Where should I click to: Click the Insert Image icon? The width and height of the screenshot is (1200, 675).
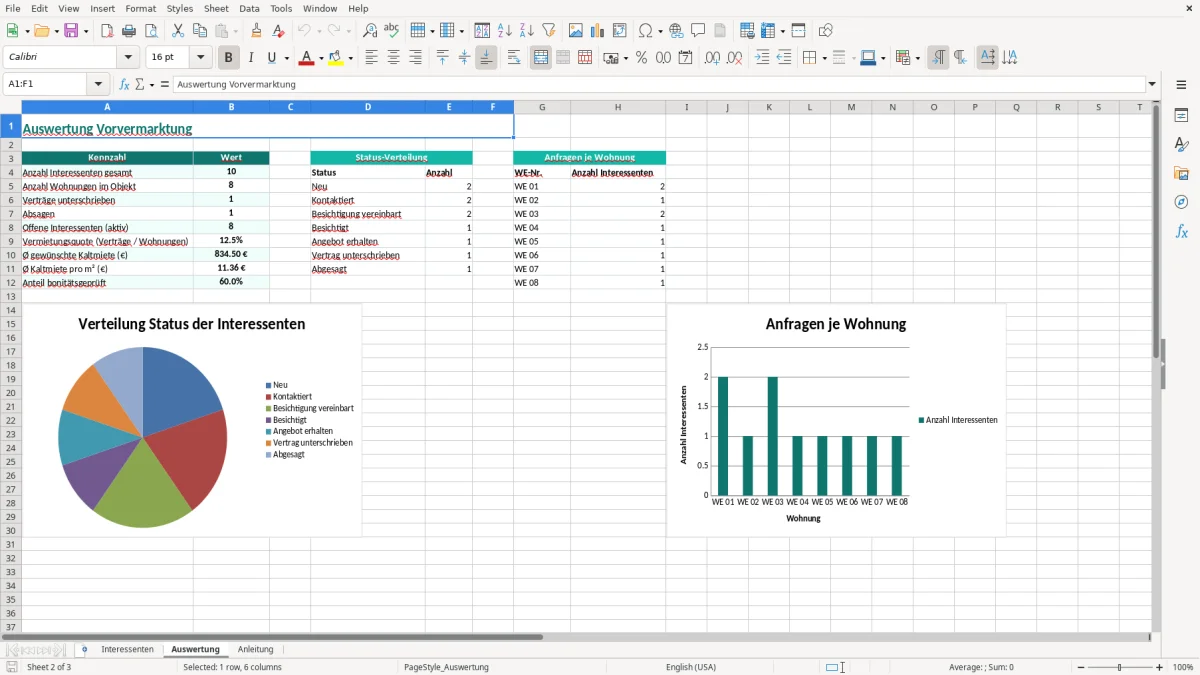click(575, 31)
